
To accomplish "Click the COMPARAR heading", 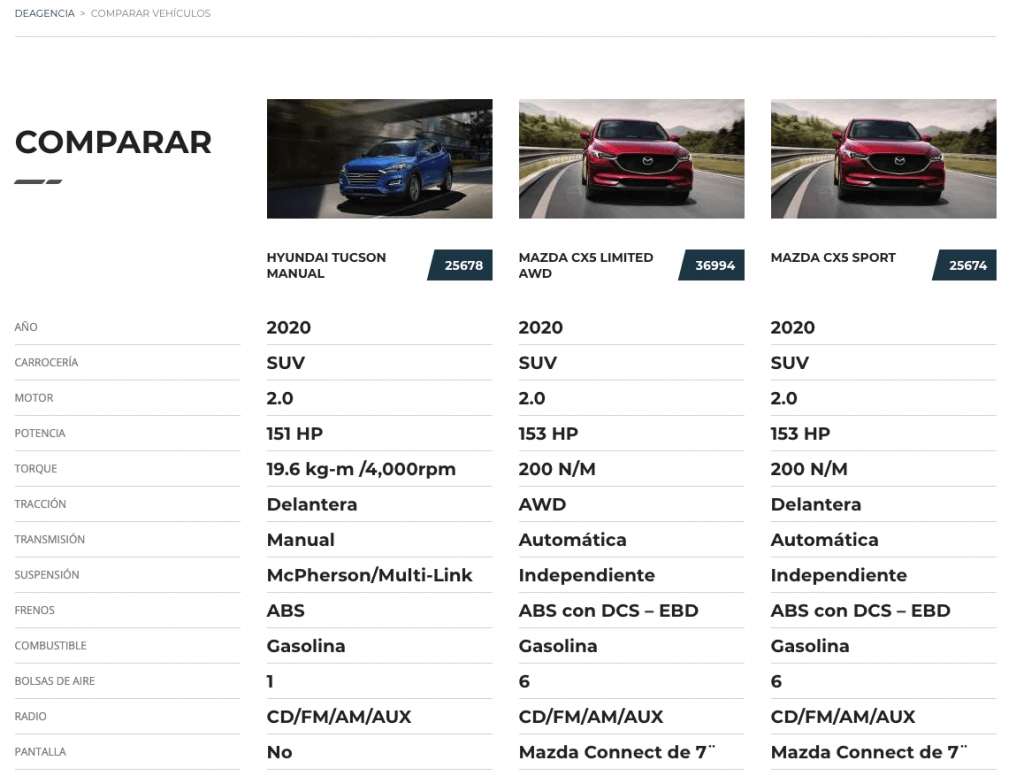I will pyautogui.click(x=113, y=142).
